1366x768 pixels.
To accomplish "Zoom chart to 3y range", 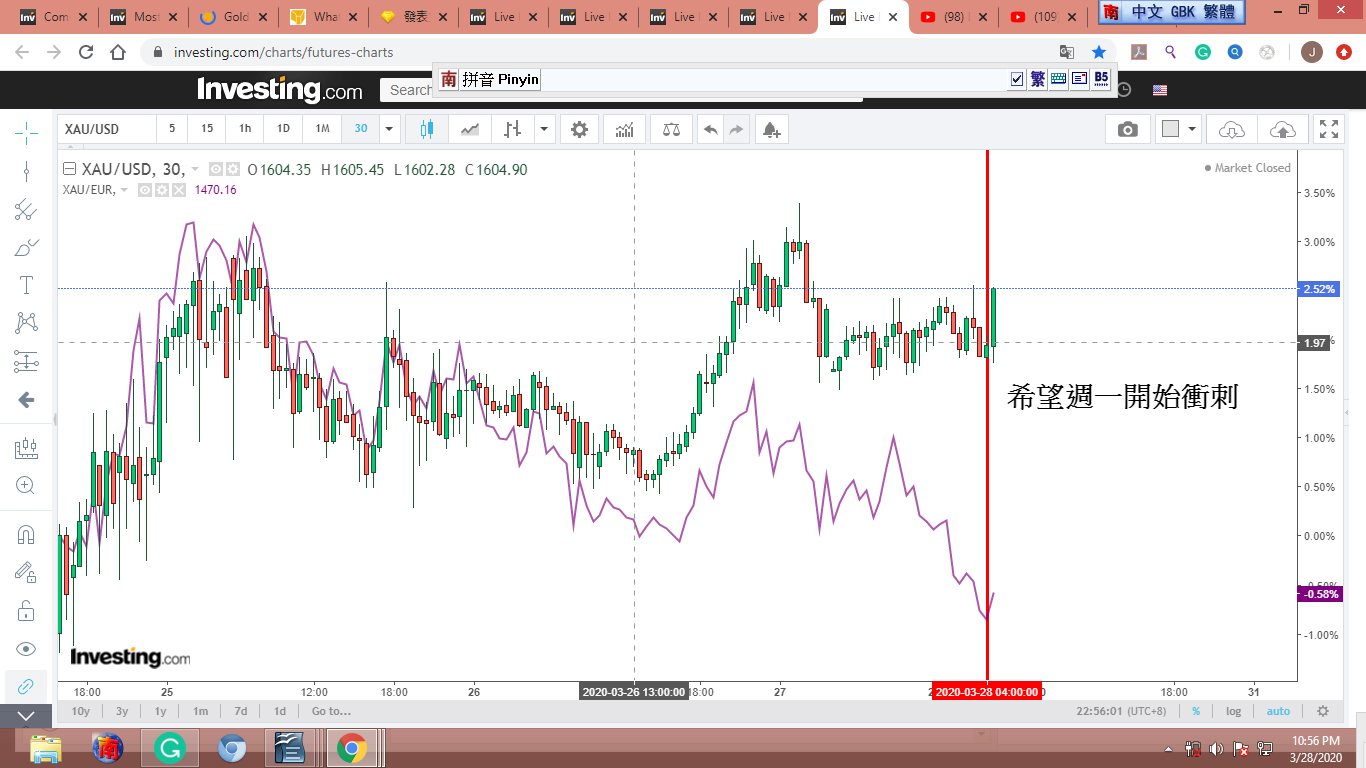I will 122,711.
